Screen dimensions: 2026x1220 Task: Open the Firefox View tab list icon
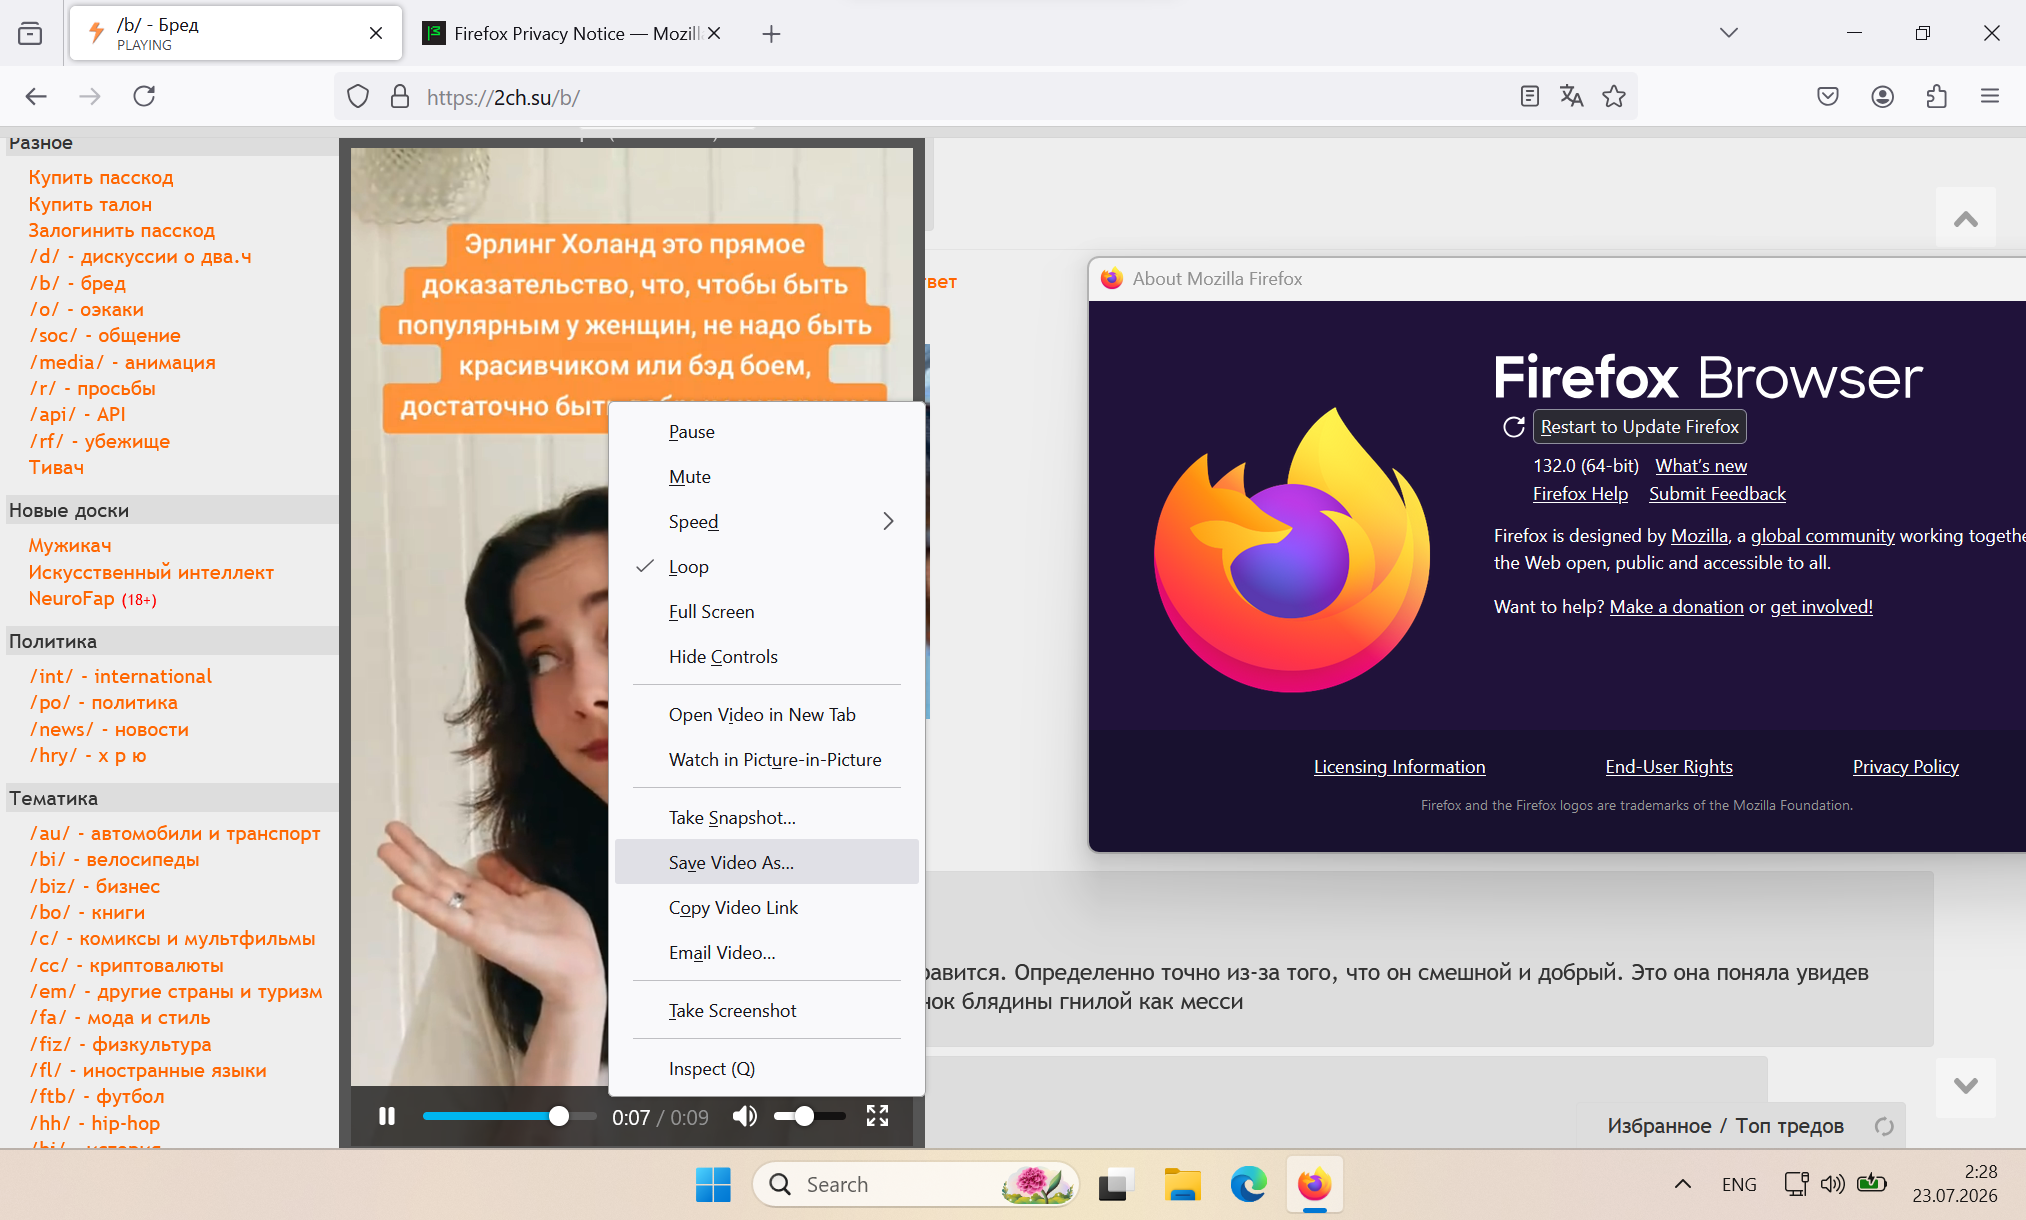coord(30,33)
